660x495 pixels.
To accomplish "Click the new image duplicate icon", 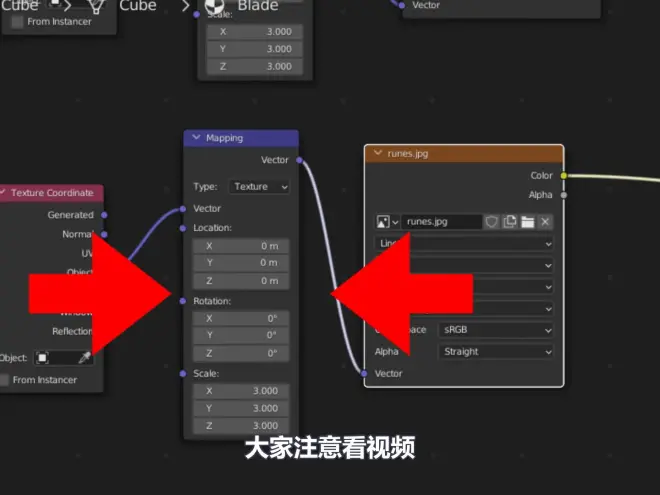I will [510, 222].
